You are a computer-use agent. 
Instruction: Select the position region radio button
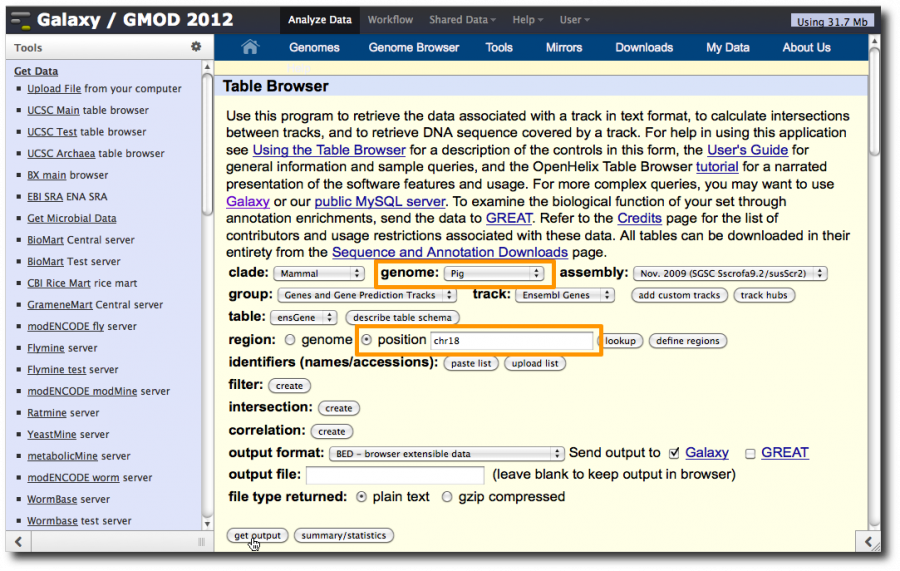(366, 340)
